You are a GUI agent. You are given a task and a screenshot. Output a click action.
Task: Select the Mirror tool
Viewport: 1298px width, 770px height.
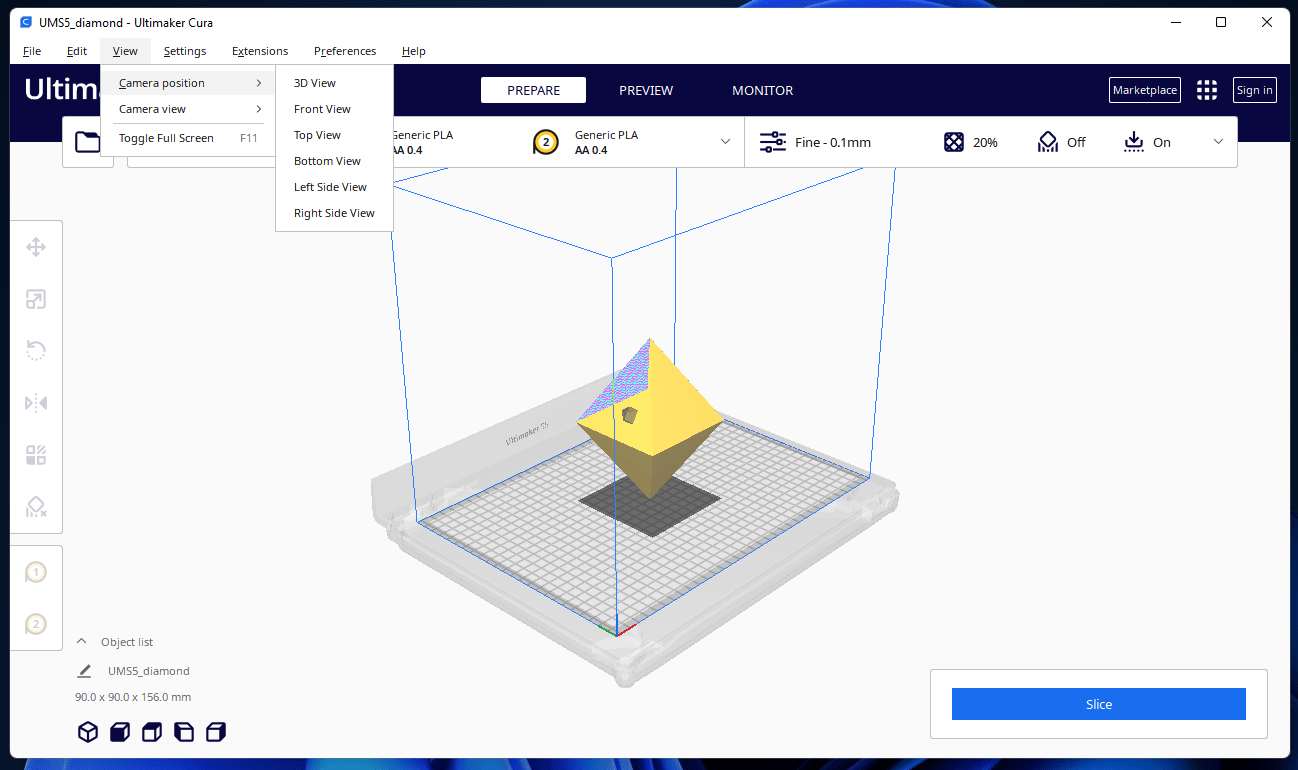36,403
